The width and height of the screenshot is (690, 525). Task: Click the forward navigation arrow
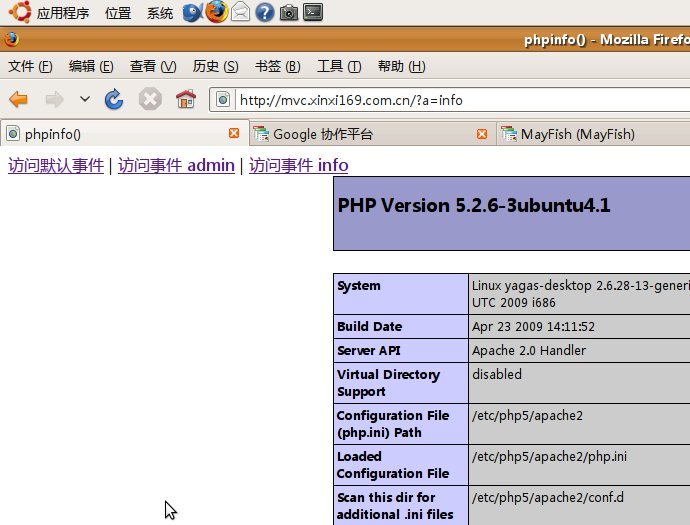pyautogui.click(x=54, y=99)
